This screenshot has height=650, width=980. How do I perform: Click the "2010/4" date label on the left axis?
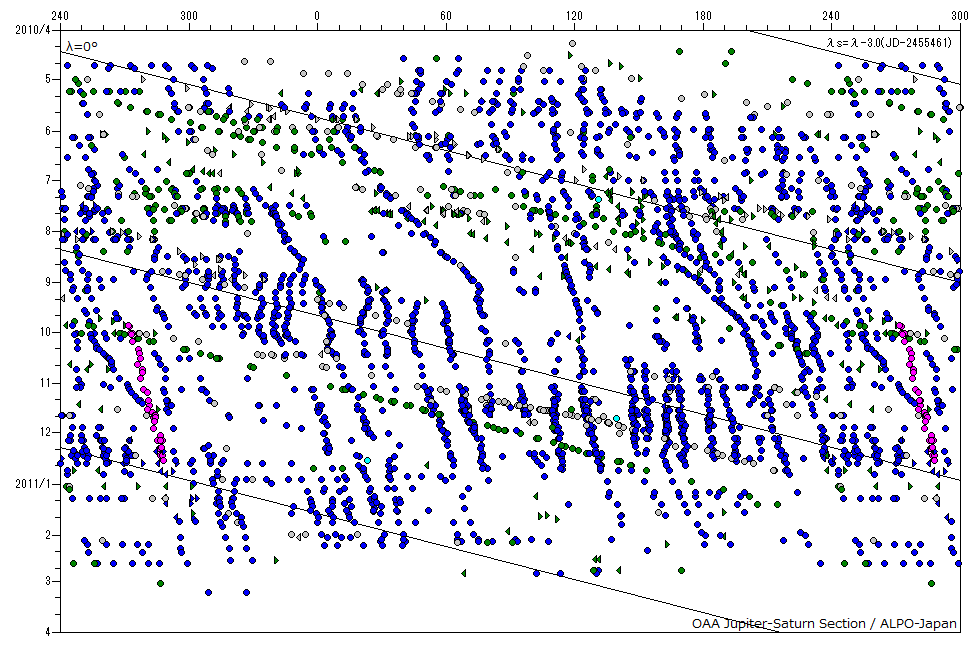tap(33, 29)
